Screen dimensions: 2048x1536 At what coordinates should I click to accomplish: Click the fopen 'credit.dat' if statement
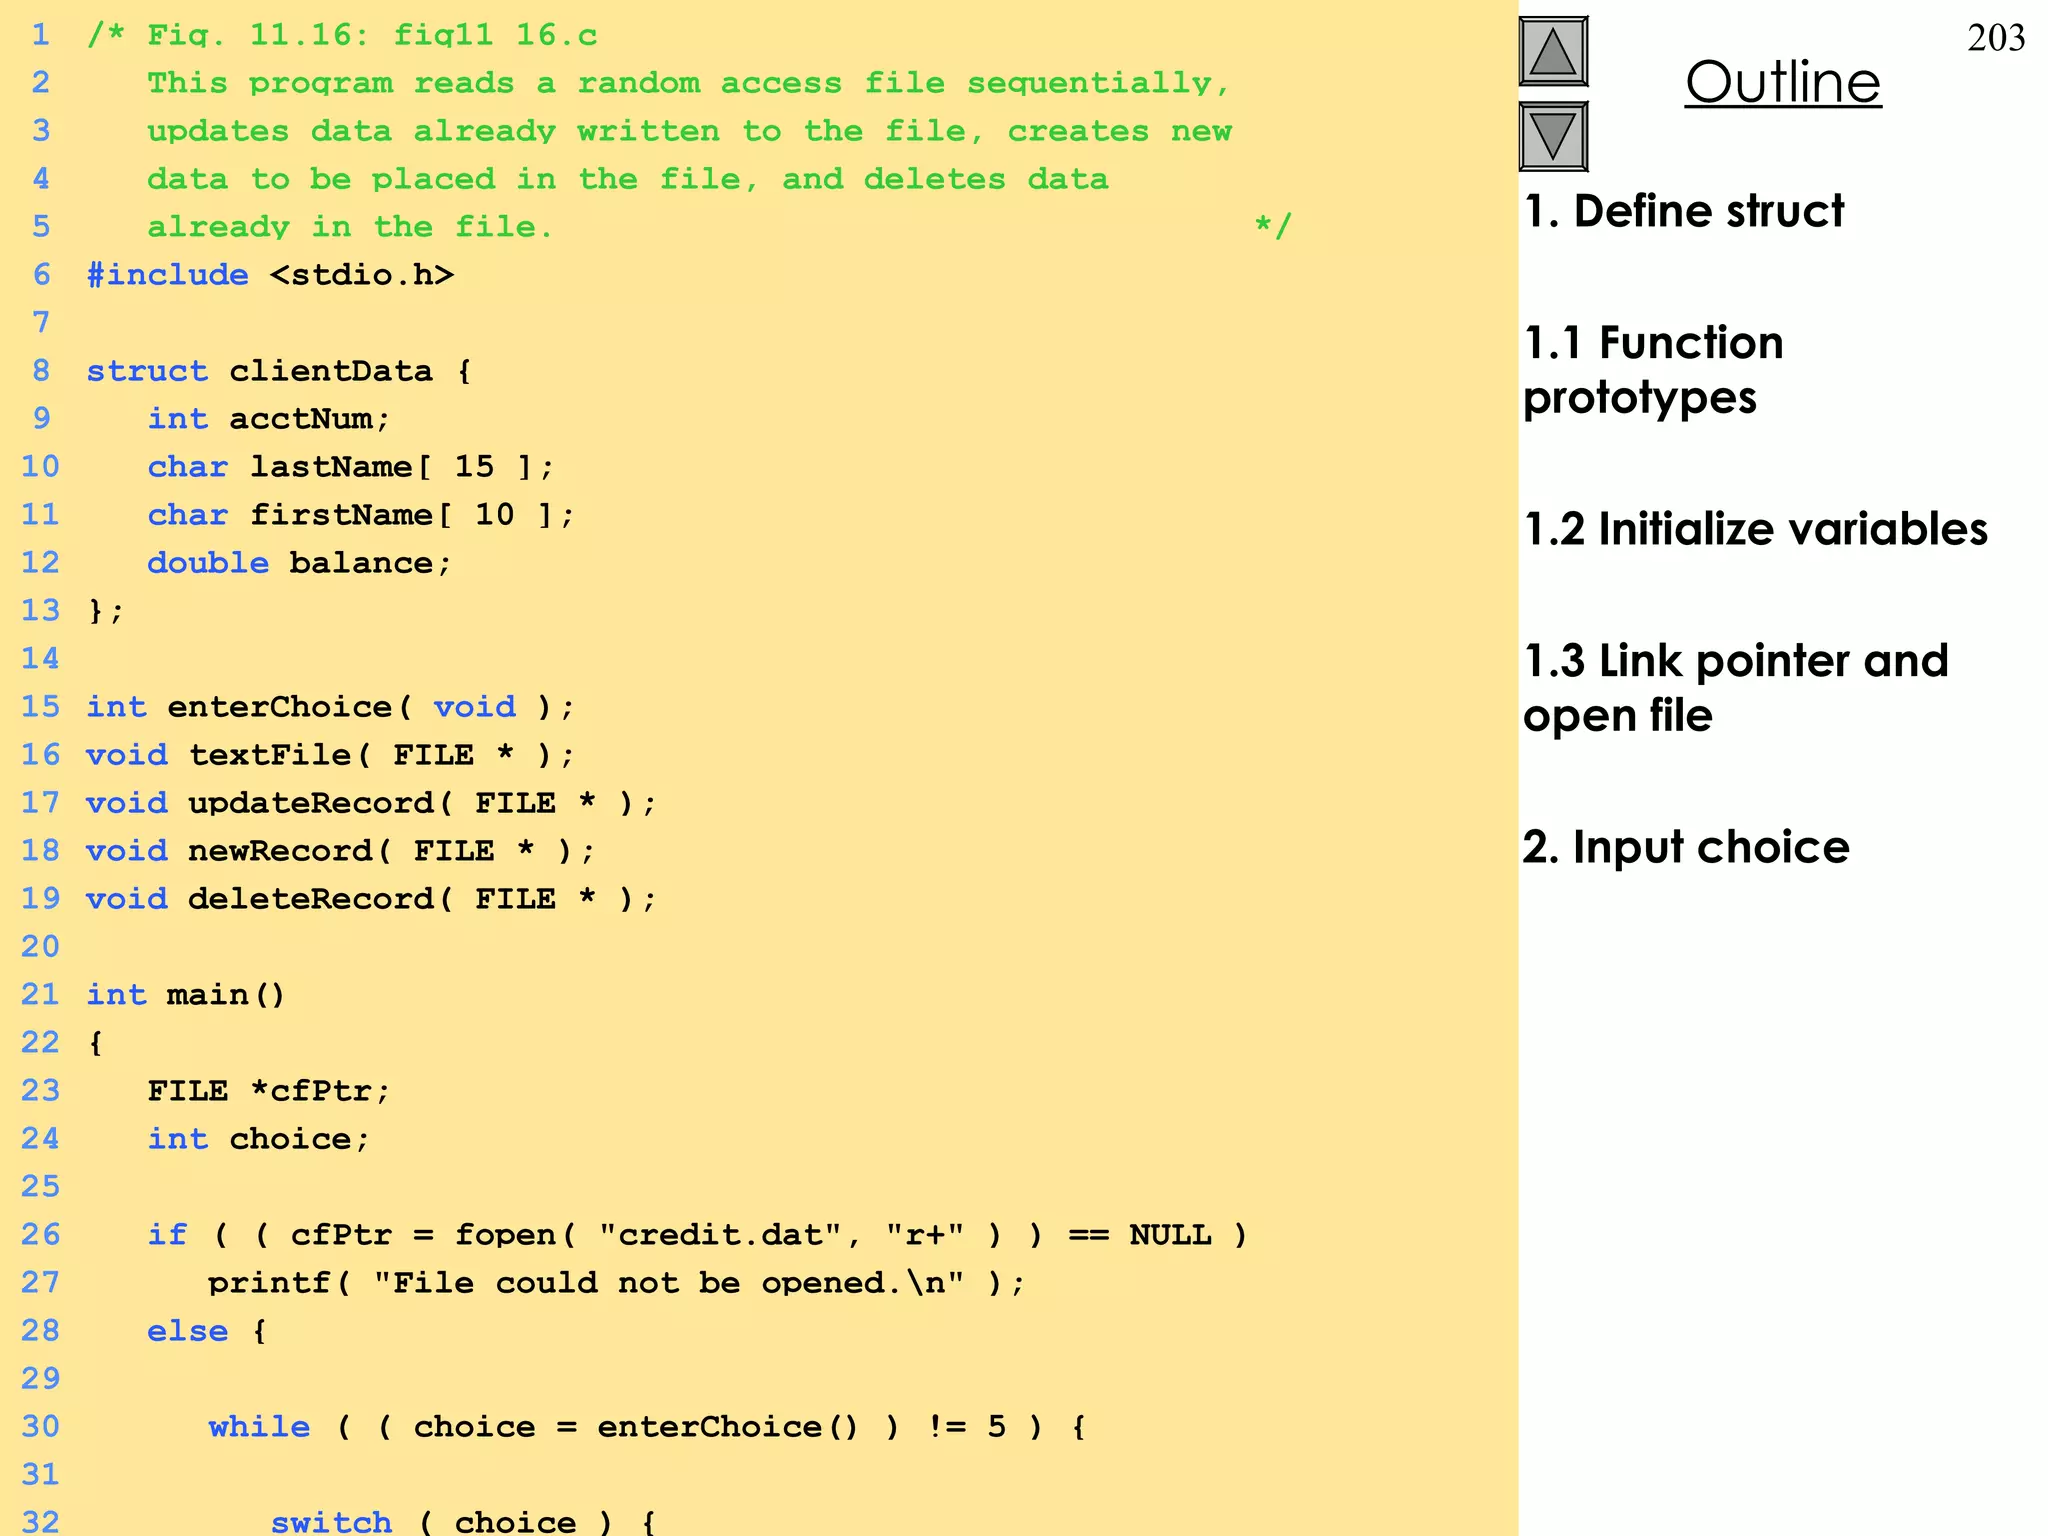click(698, 1235)
